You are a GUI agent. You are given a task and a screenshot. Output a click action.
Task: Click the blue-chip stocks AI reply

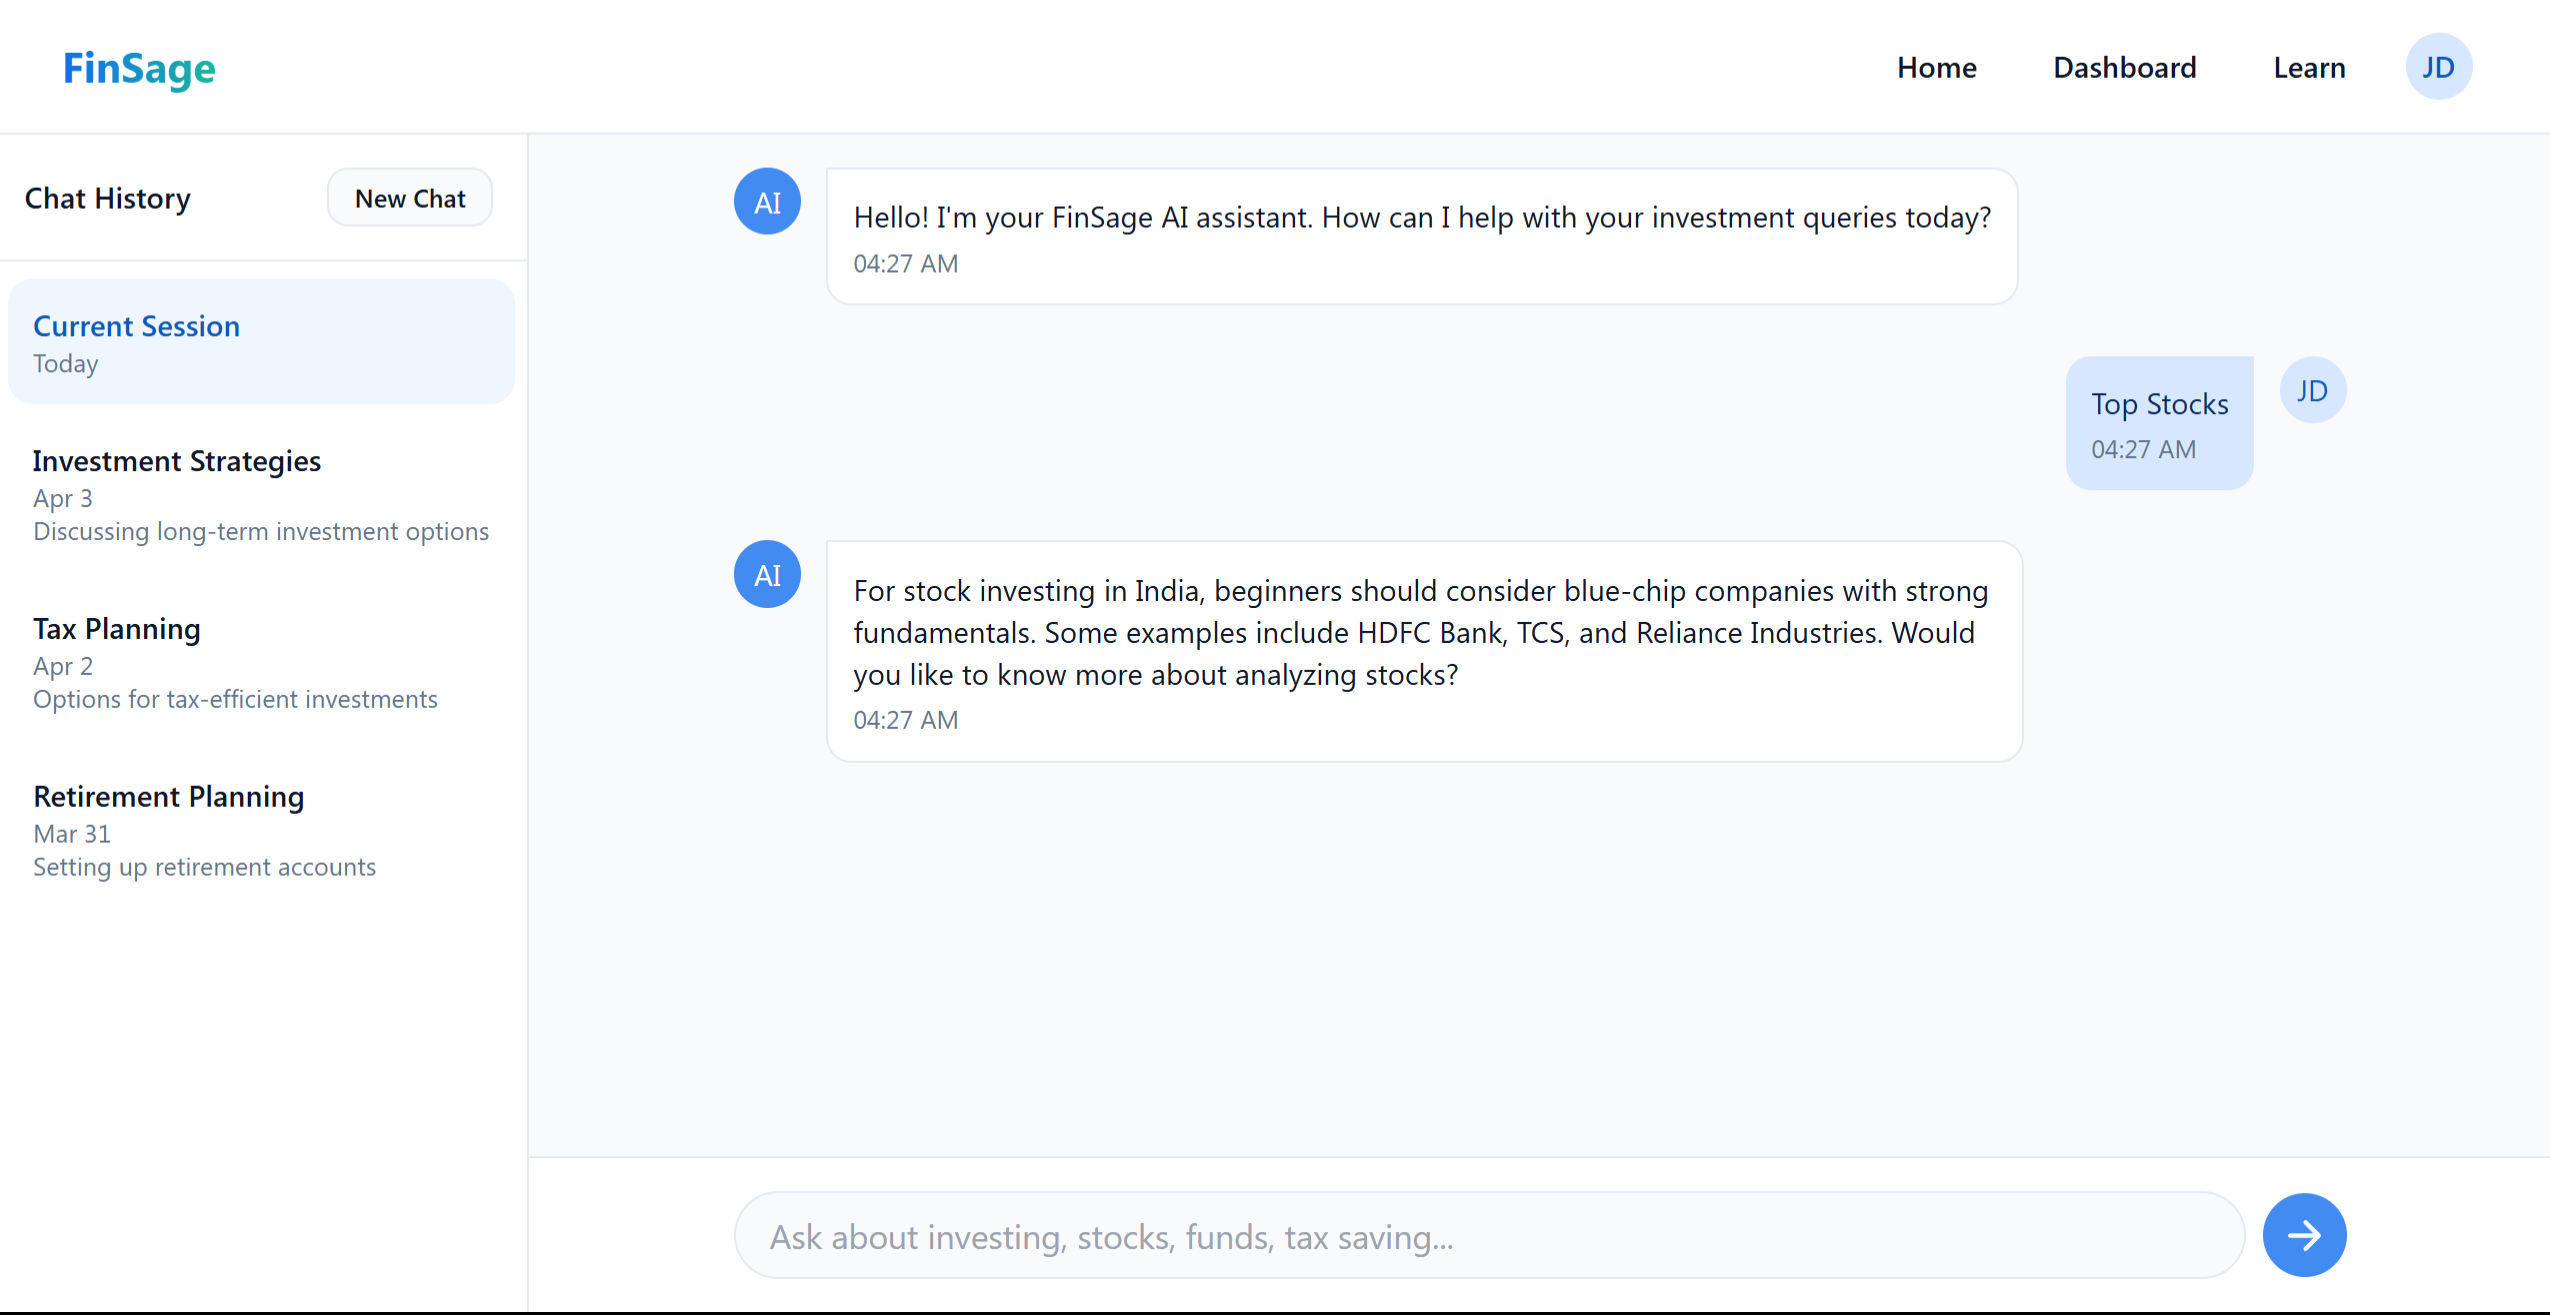click(1423, 651)
